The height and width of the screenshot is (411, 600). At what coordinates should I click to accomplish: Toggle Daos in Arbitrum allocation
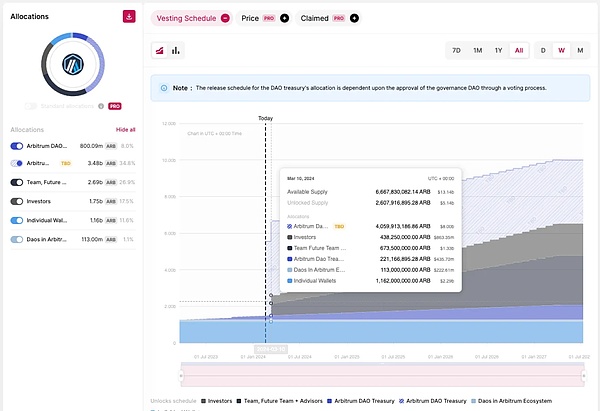(x=17, y=239)
